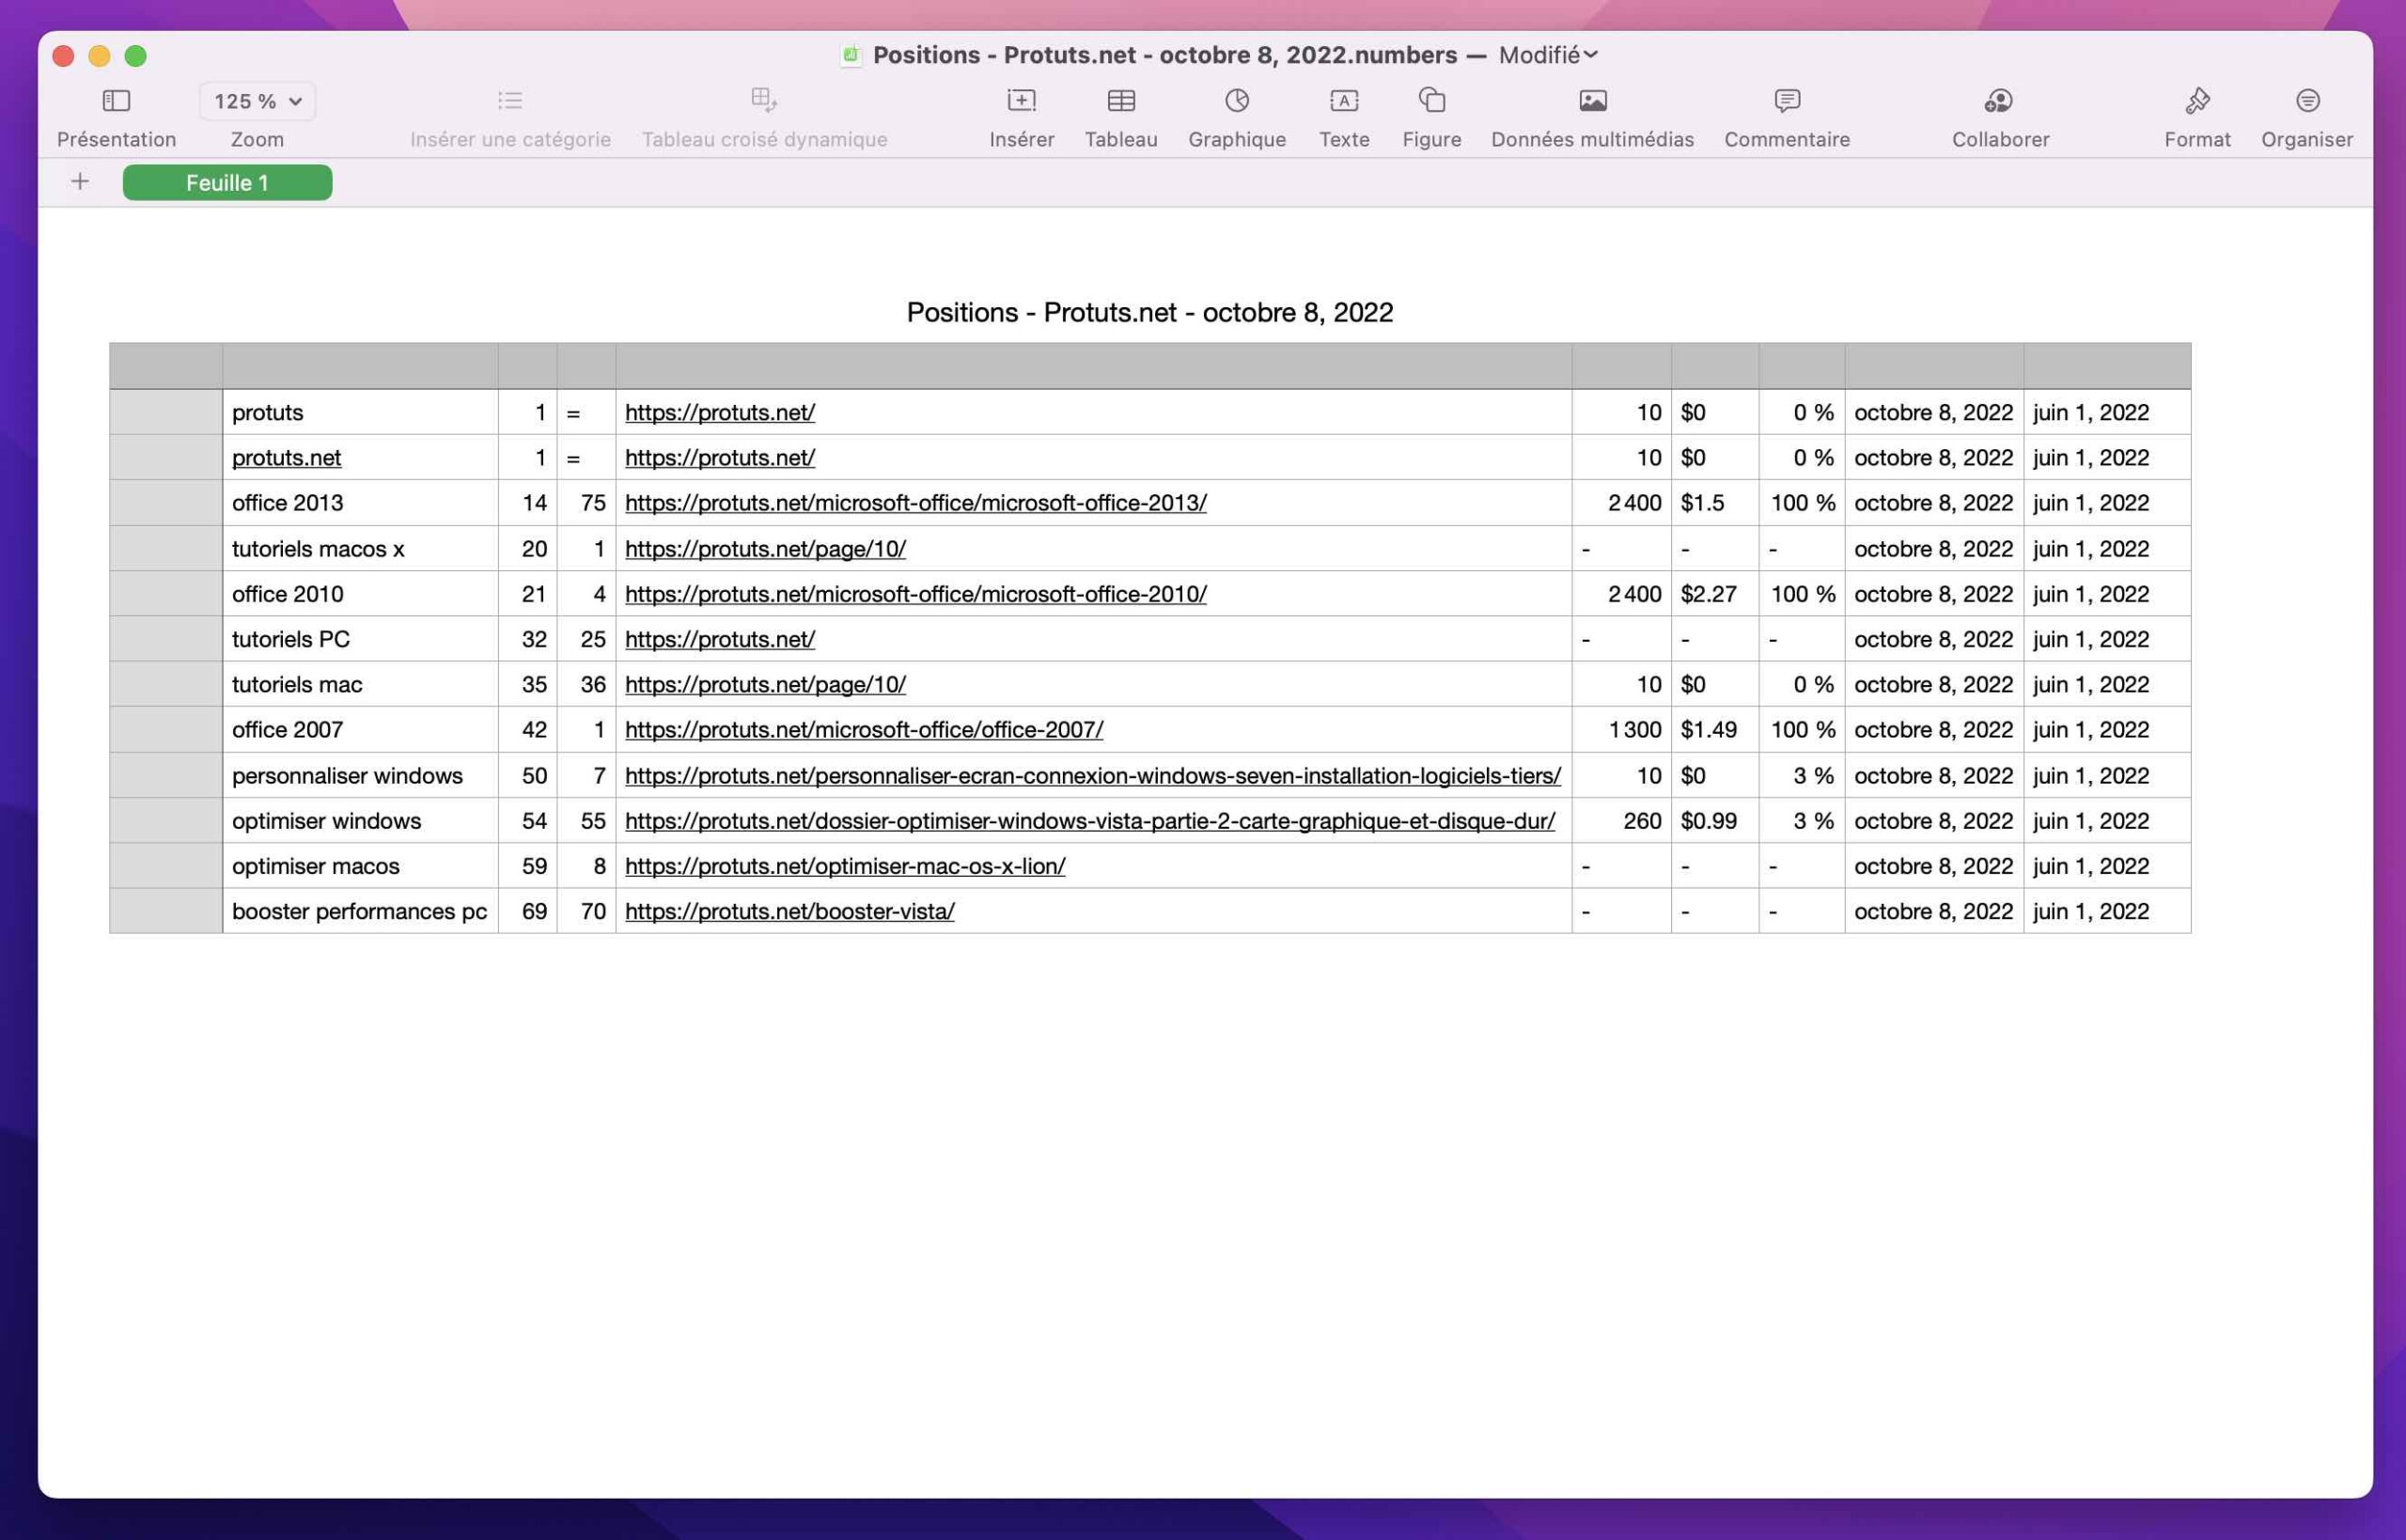
Task: Open the tutoriels PC protuts.net link
Action: (x=720, y=639)
